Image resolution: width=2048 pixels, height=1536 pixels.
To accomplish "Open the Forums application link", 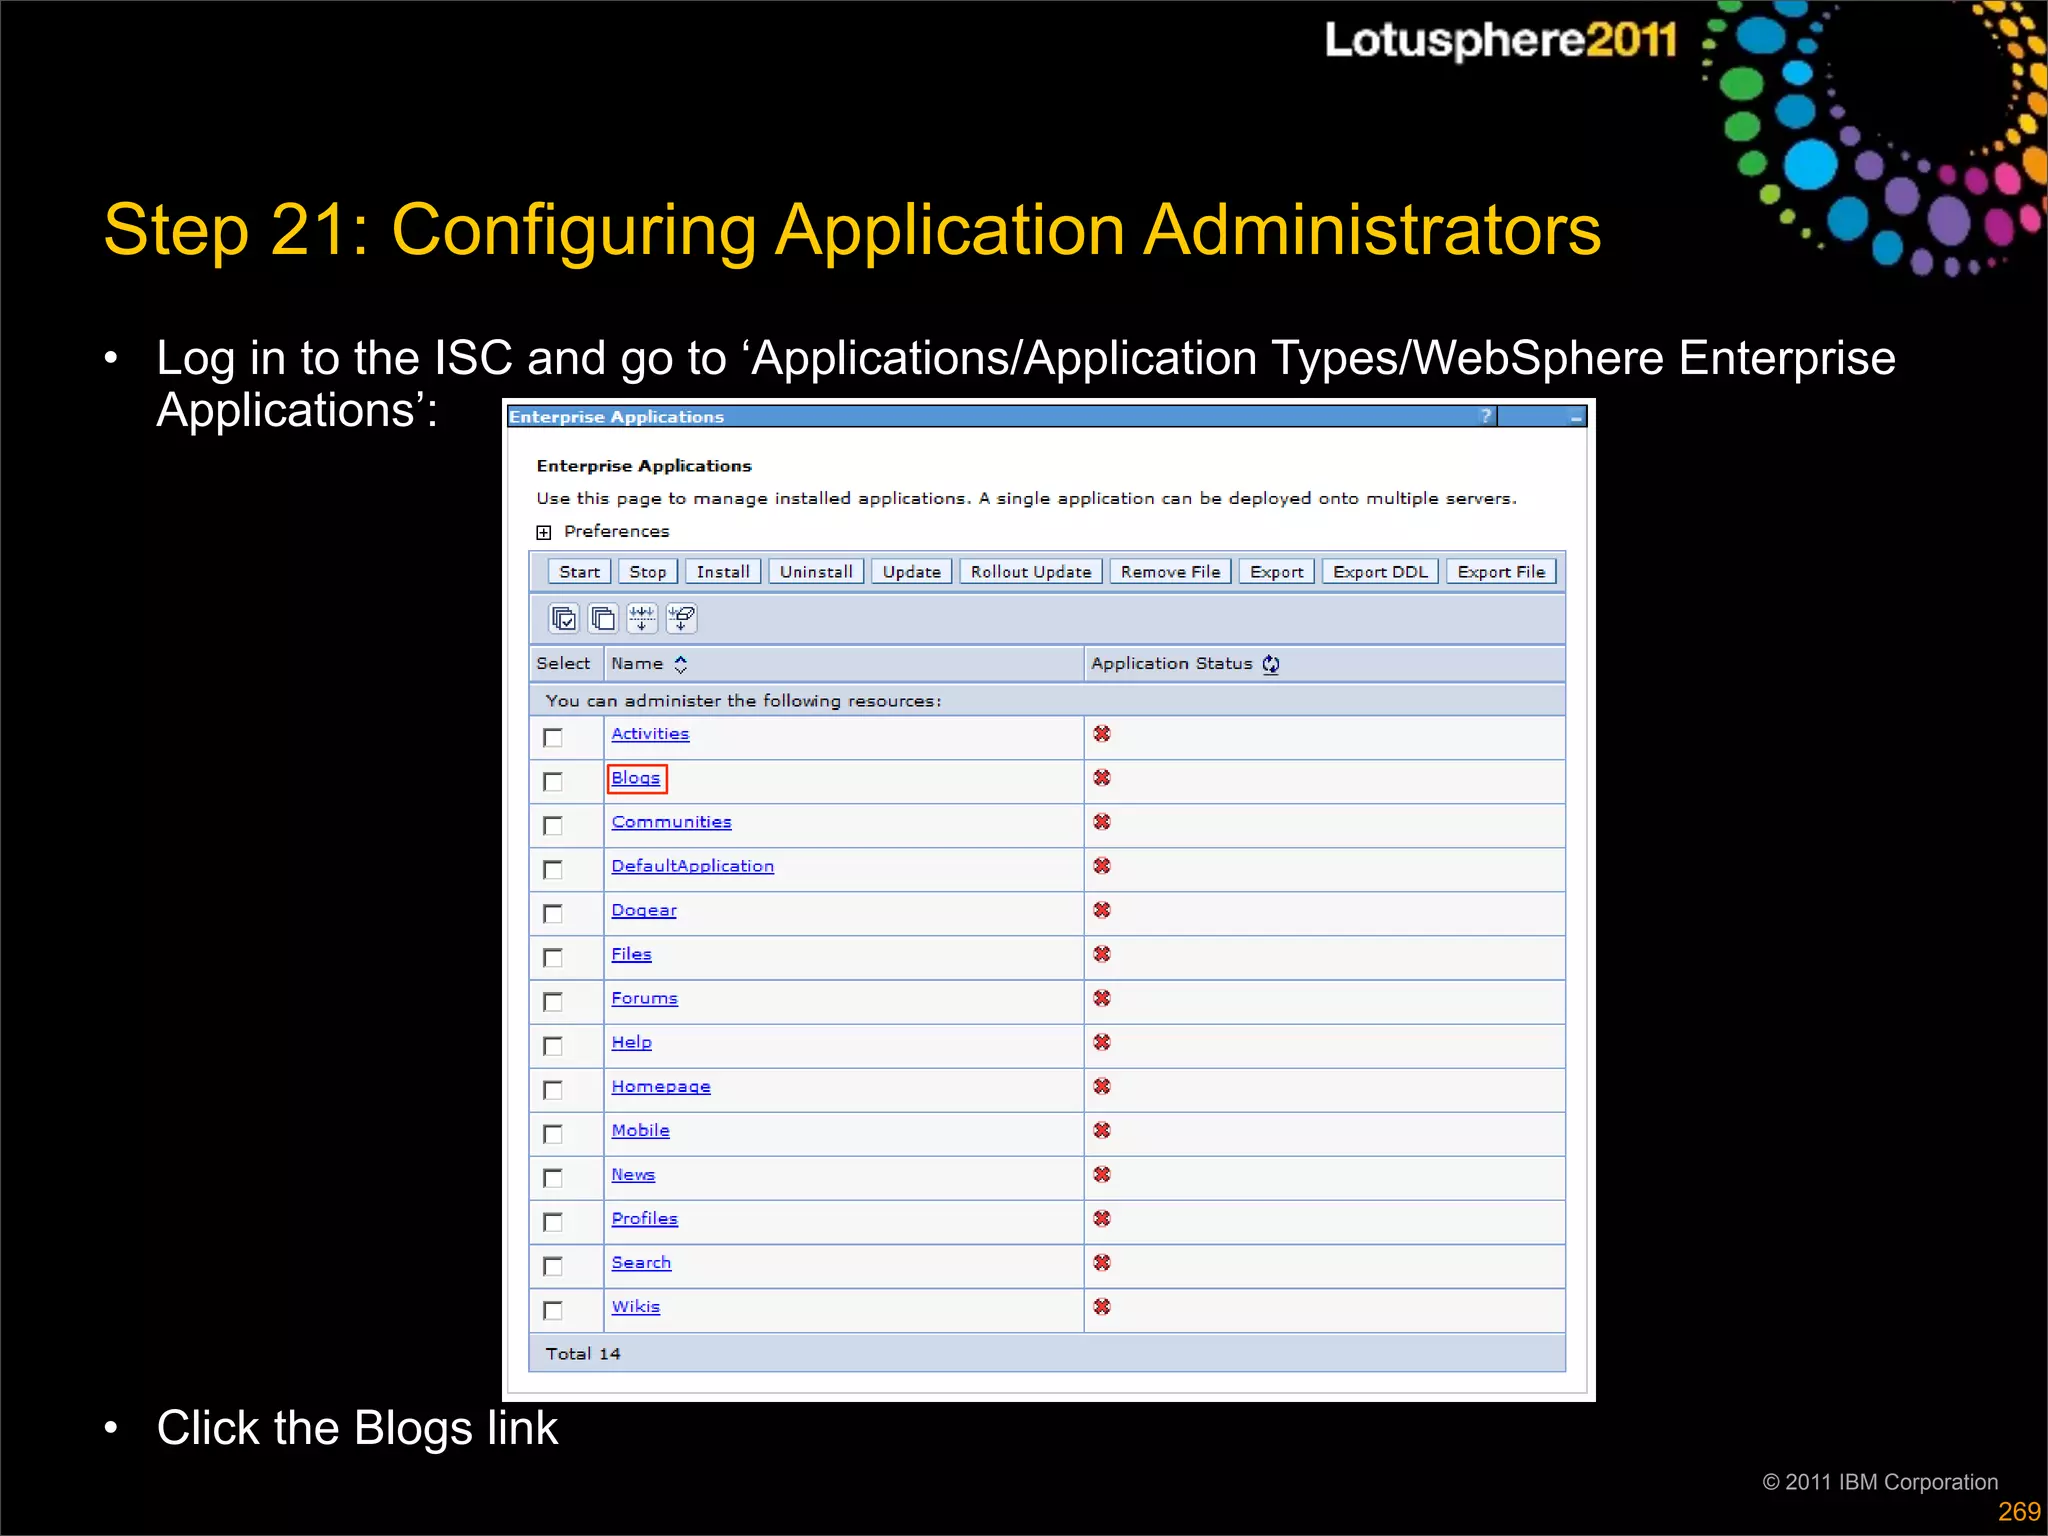I will point(644,998).
